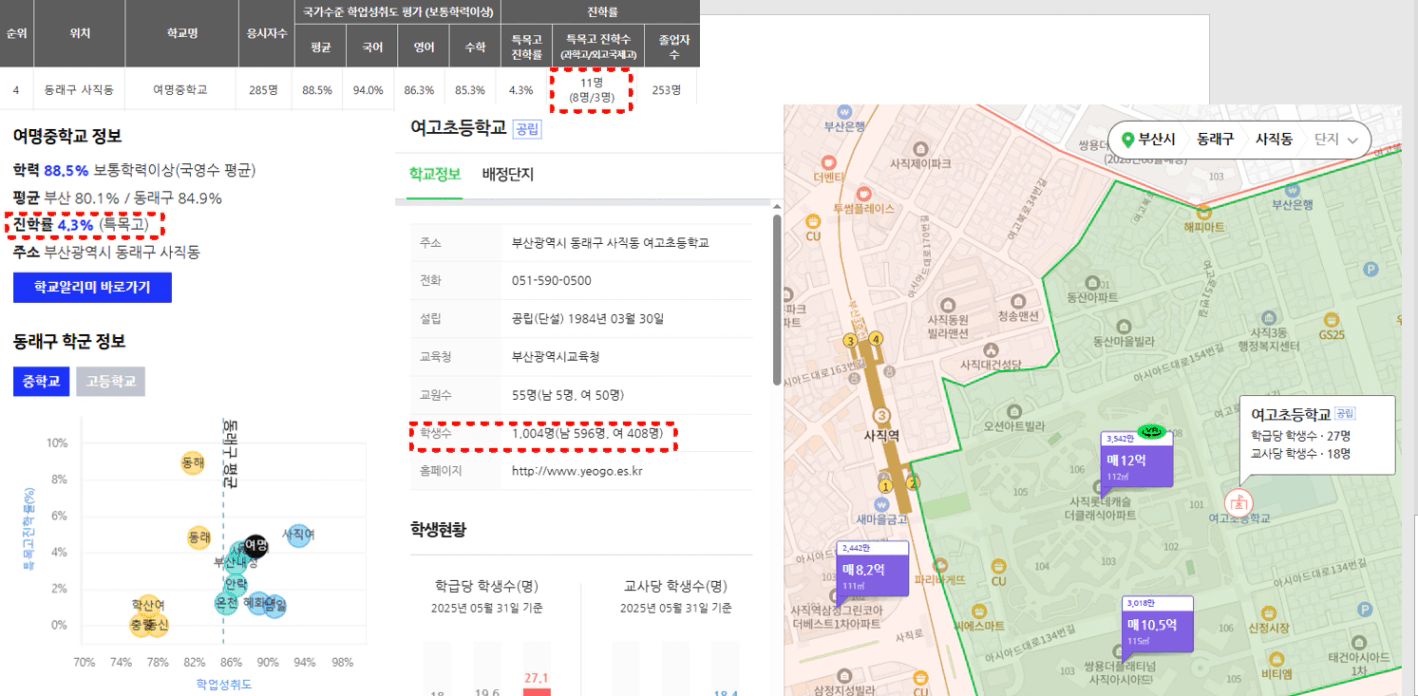The image size is (1418, 696).
Task: Select the 해피마트 store icon
Action: coord(1204,212)
